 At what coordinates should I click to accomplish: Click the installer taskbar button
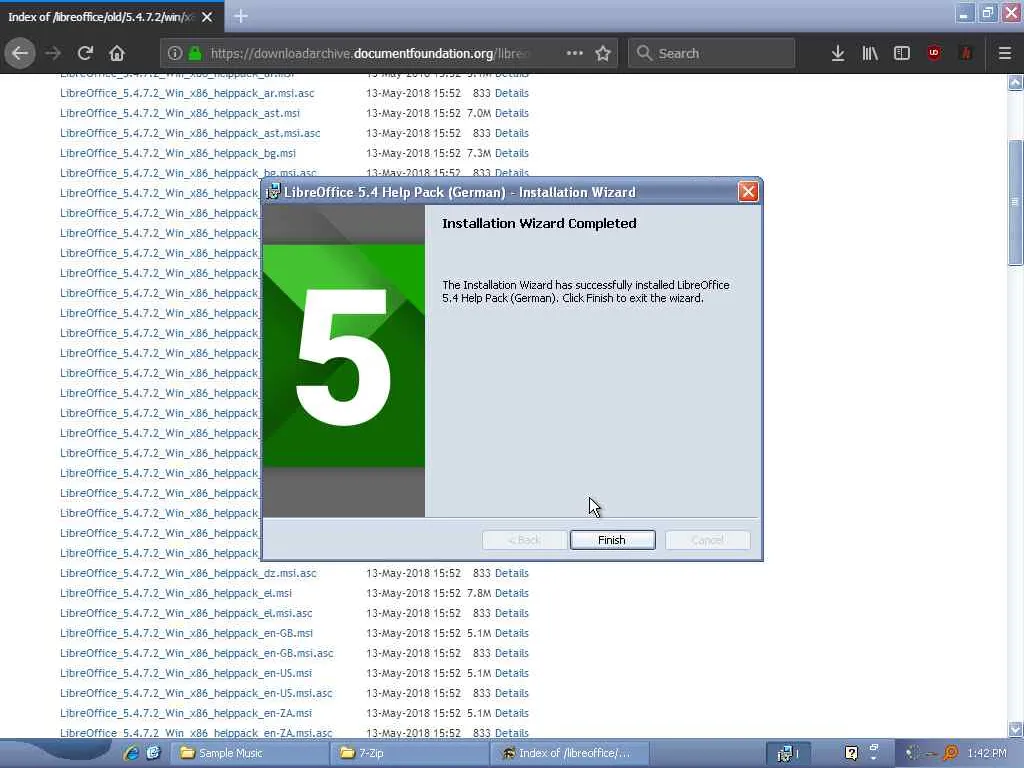pos(788,753)
